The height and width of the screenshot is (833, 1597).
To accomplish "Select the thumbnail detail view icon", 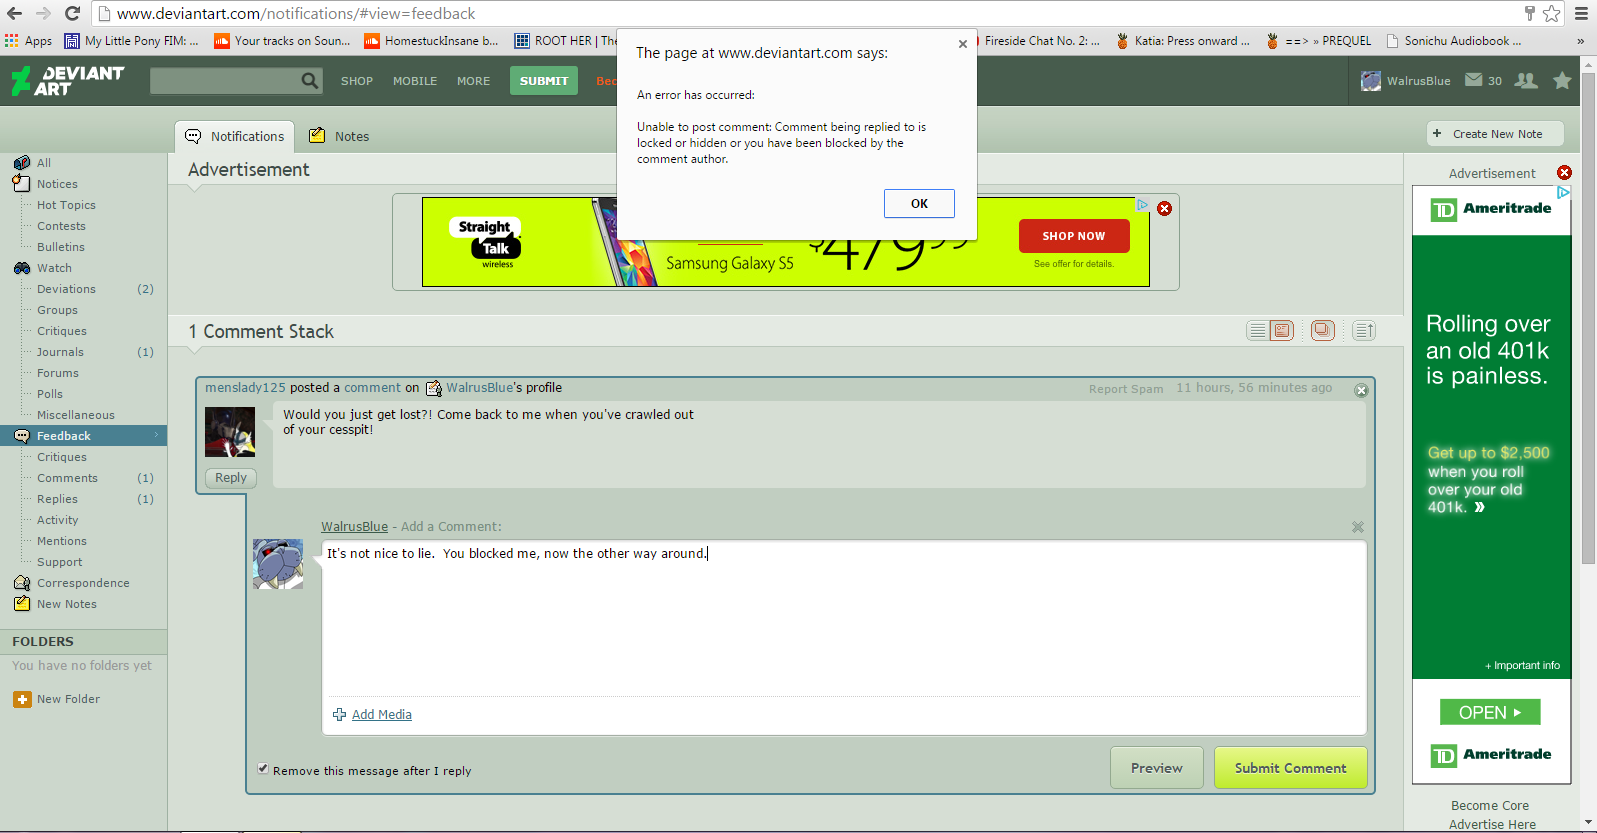I will [x=1282, y=330].
